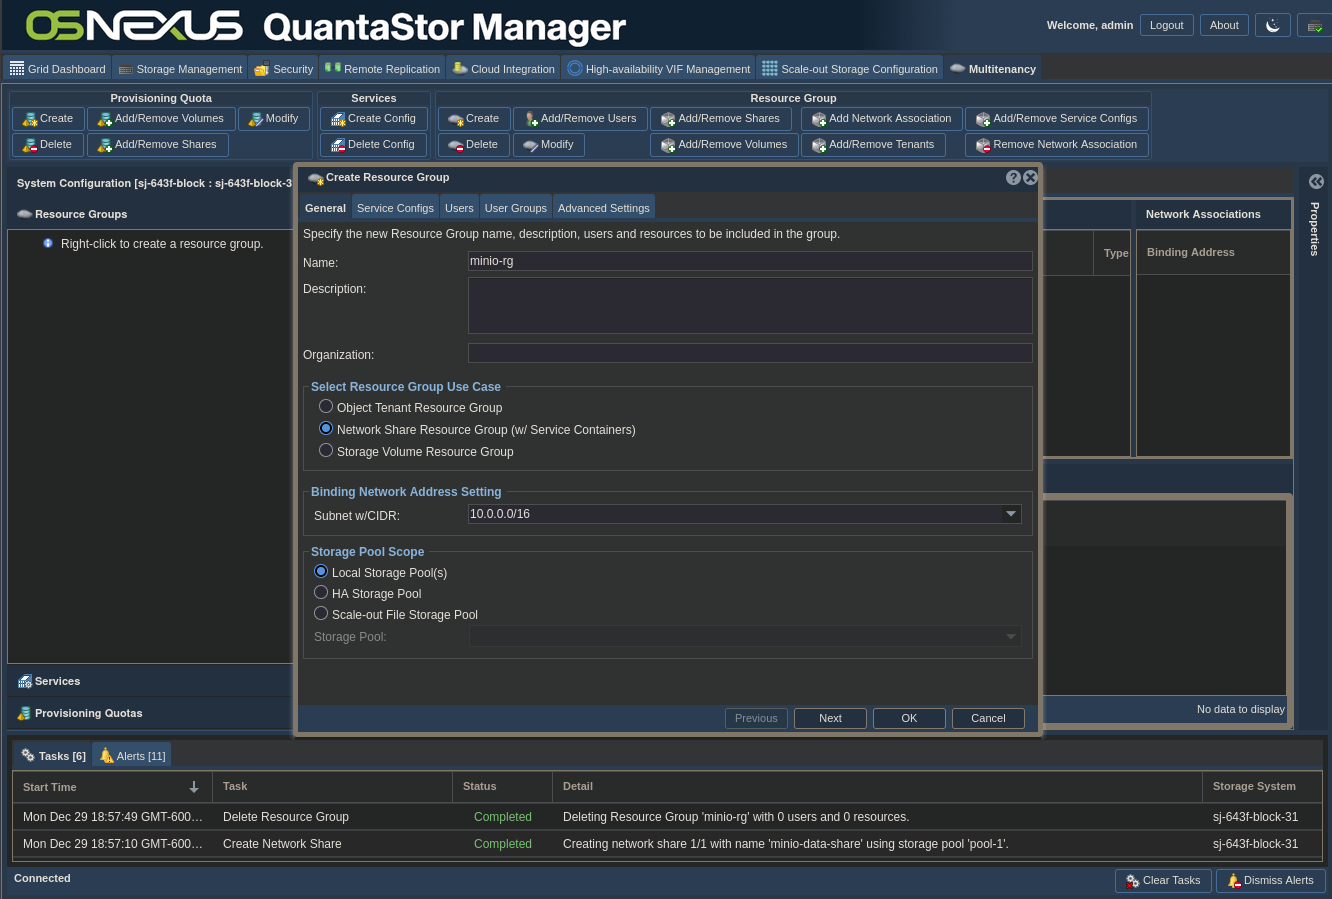Expand the Provisioning Quotas section
1332x899 pixels.
click(x=88, y=713)
